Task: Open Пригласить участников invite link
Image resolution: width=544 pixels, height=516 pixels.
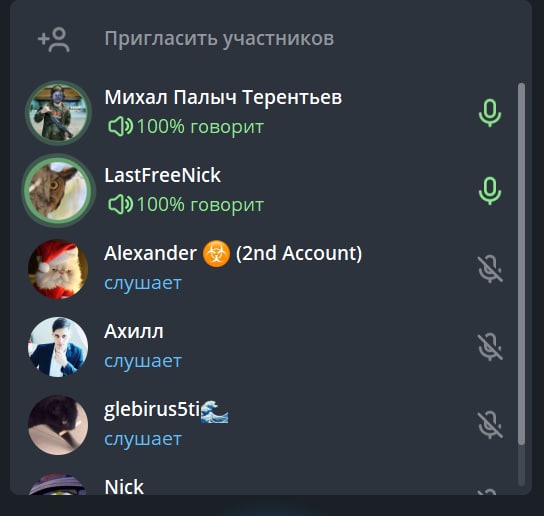Action: 219,39
